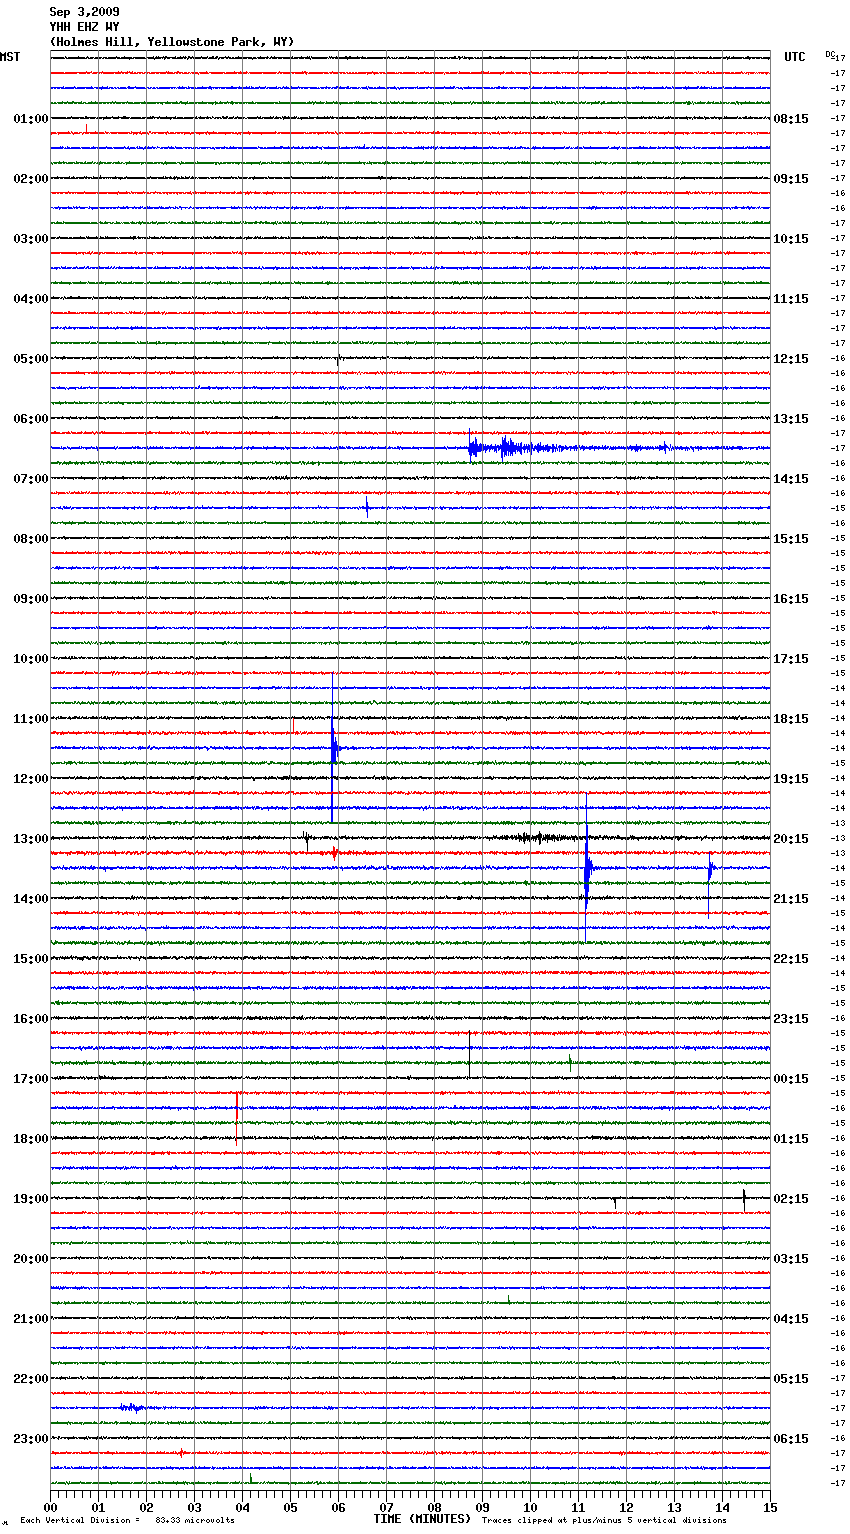Click the '10' minute tick label
Viewport: 850px width, 1534px height.
coord(531,1507)
